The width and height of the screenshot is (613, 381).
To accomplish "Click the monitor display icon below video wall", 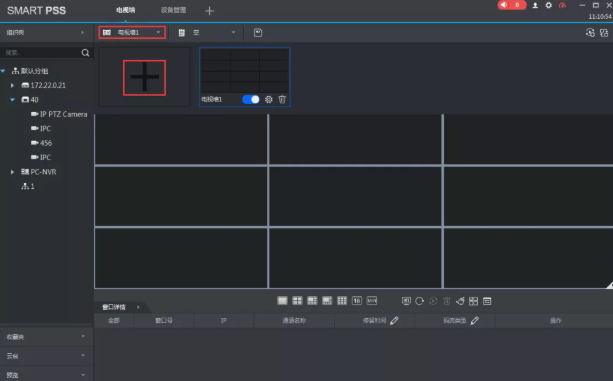I will tap(406, 301).
